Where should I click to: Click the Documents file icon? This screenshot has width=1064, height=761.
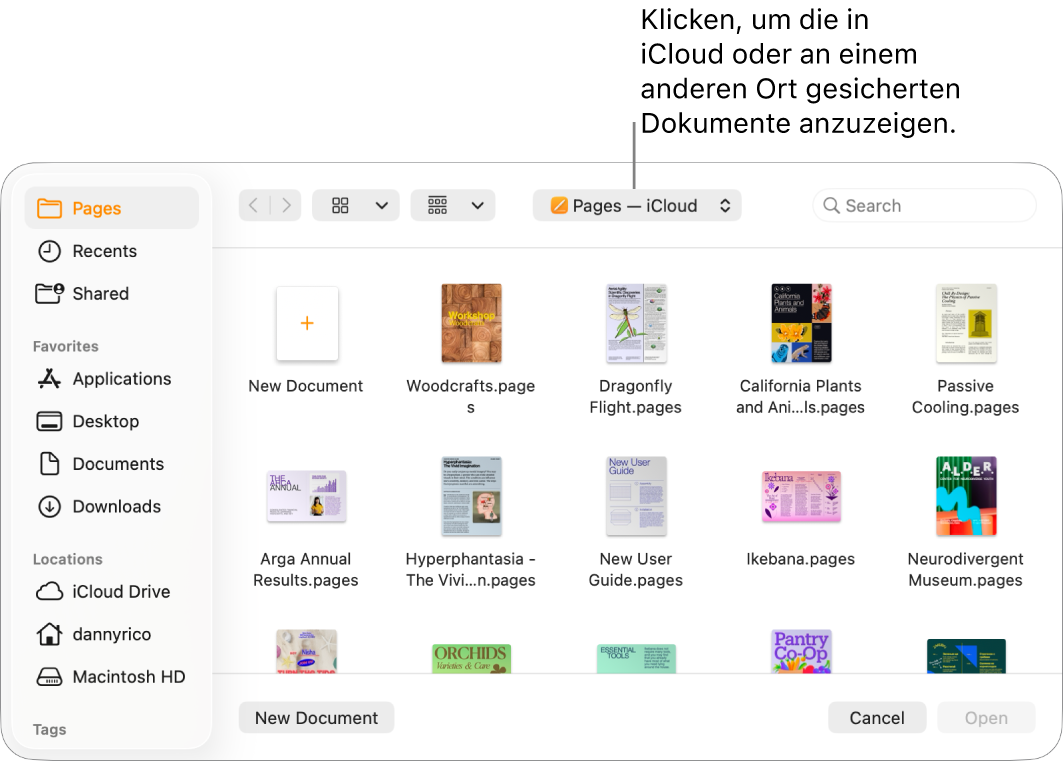(50, 464)
